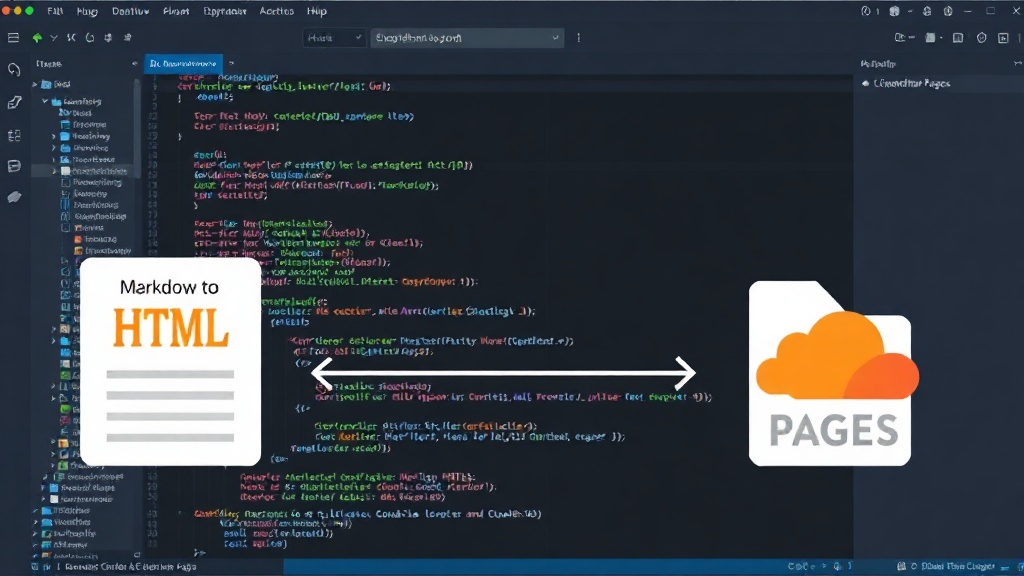Click the circular arrow icon atop the left sidebar
Screen dimensions: 1024x576
tap(14, 69)
